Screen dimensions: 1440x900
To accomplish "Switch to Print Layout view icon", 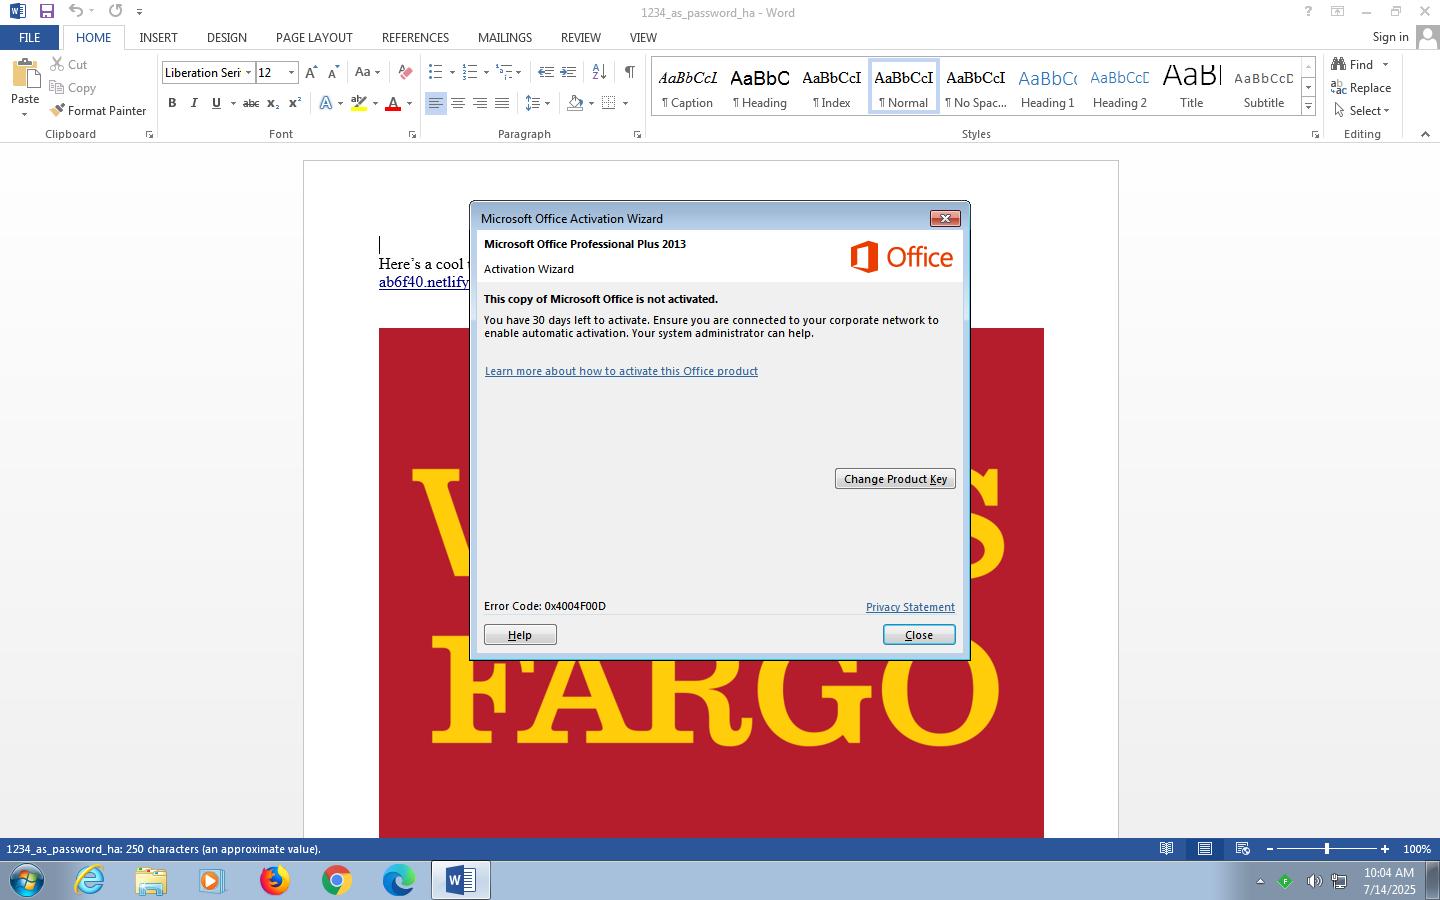I will [x=1205, y=849].
